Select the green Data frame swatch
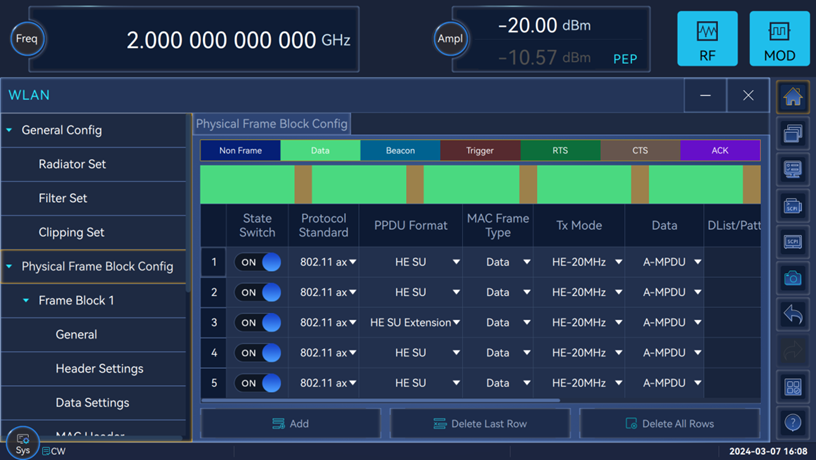This screenshot has height=460, width=816. (x=320, y=150)
